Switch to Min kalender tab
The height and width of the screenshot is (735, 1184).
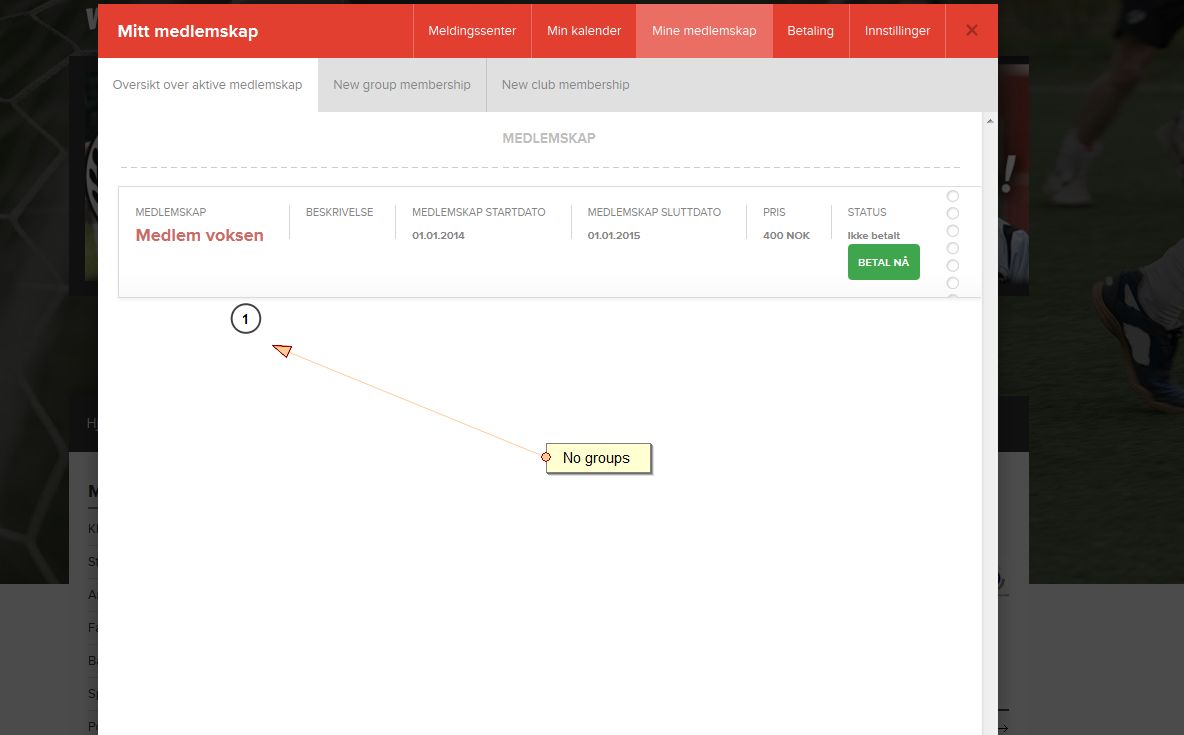click(x=584, y=31)
